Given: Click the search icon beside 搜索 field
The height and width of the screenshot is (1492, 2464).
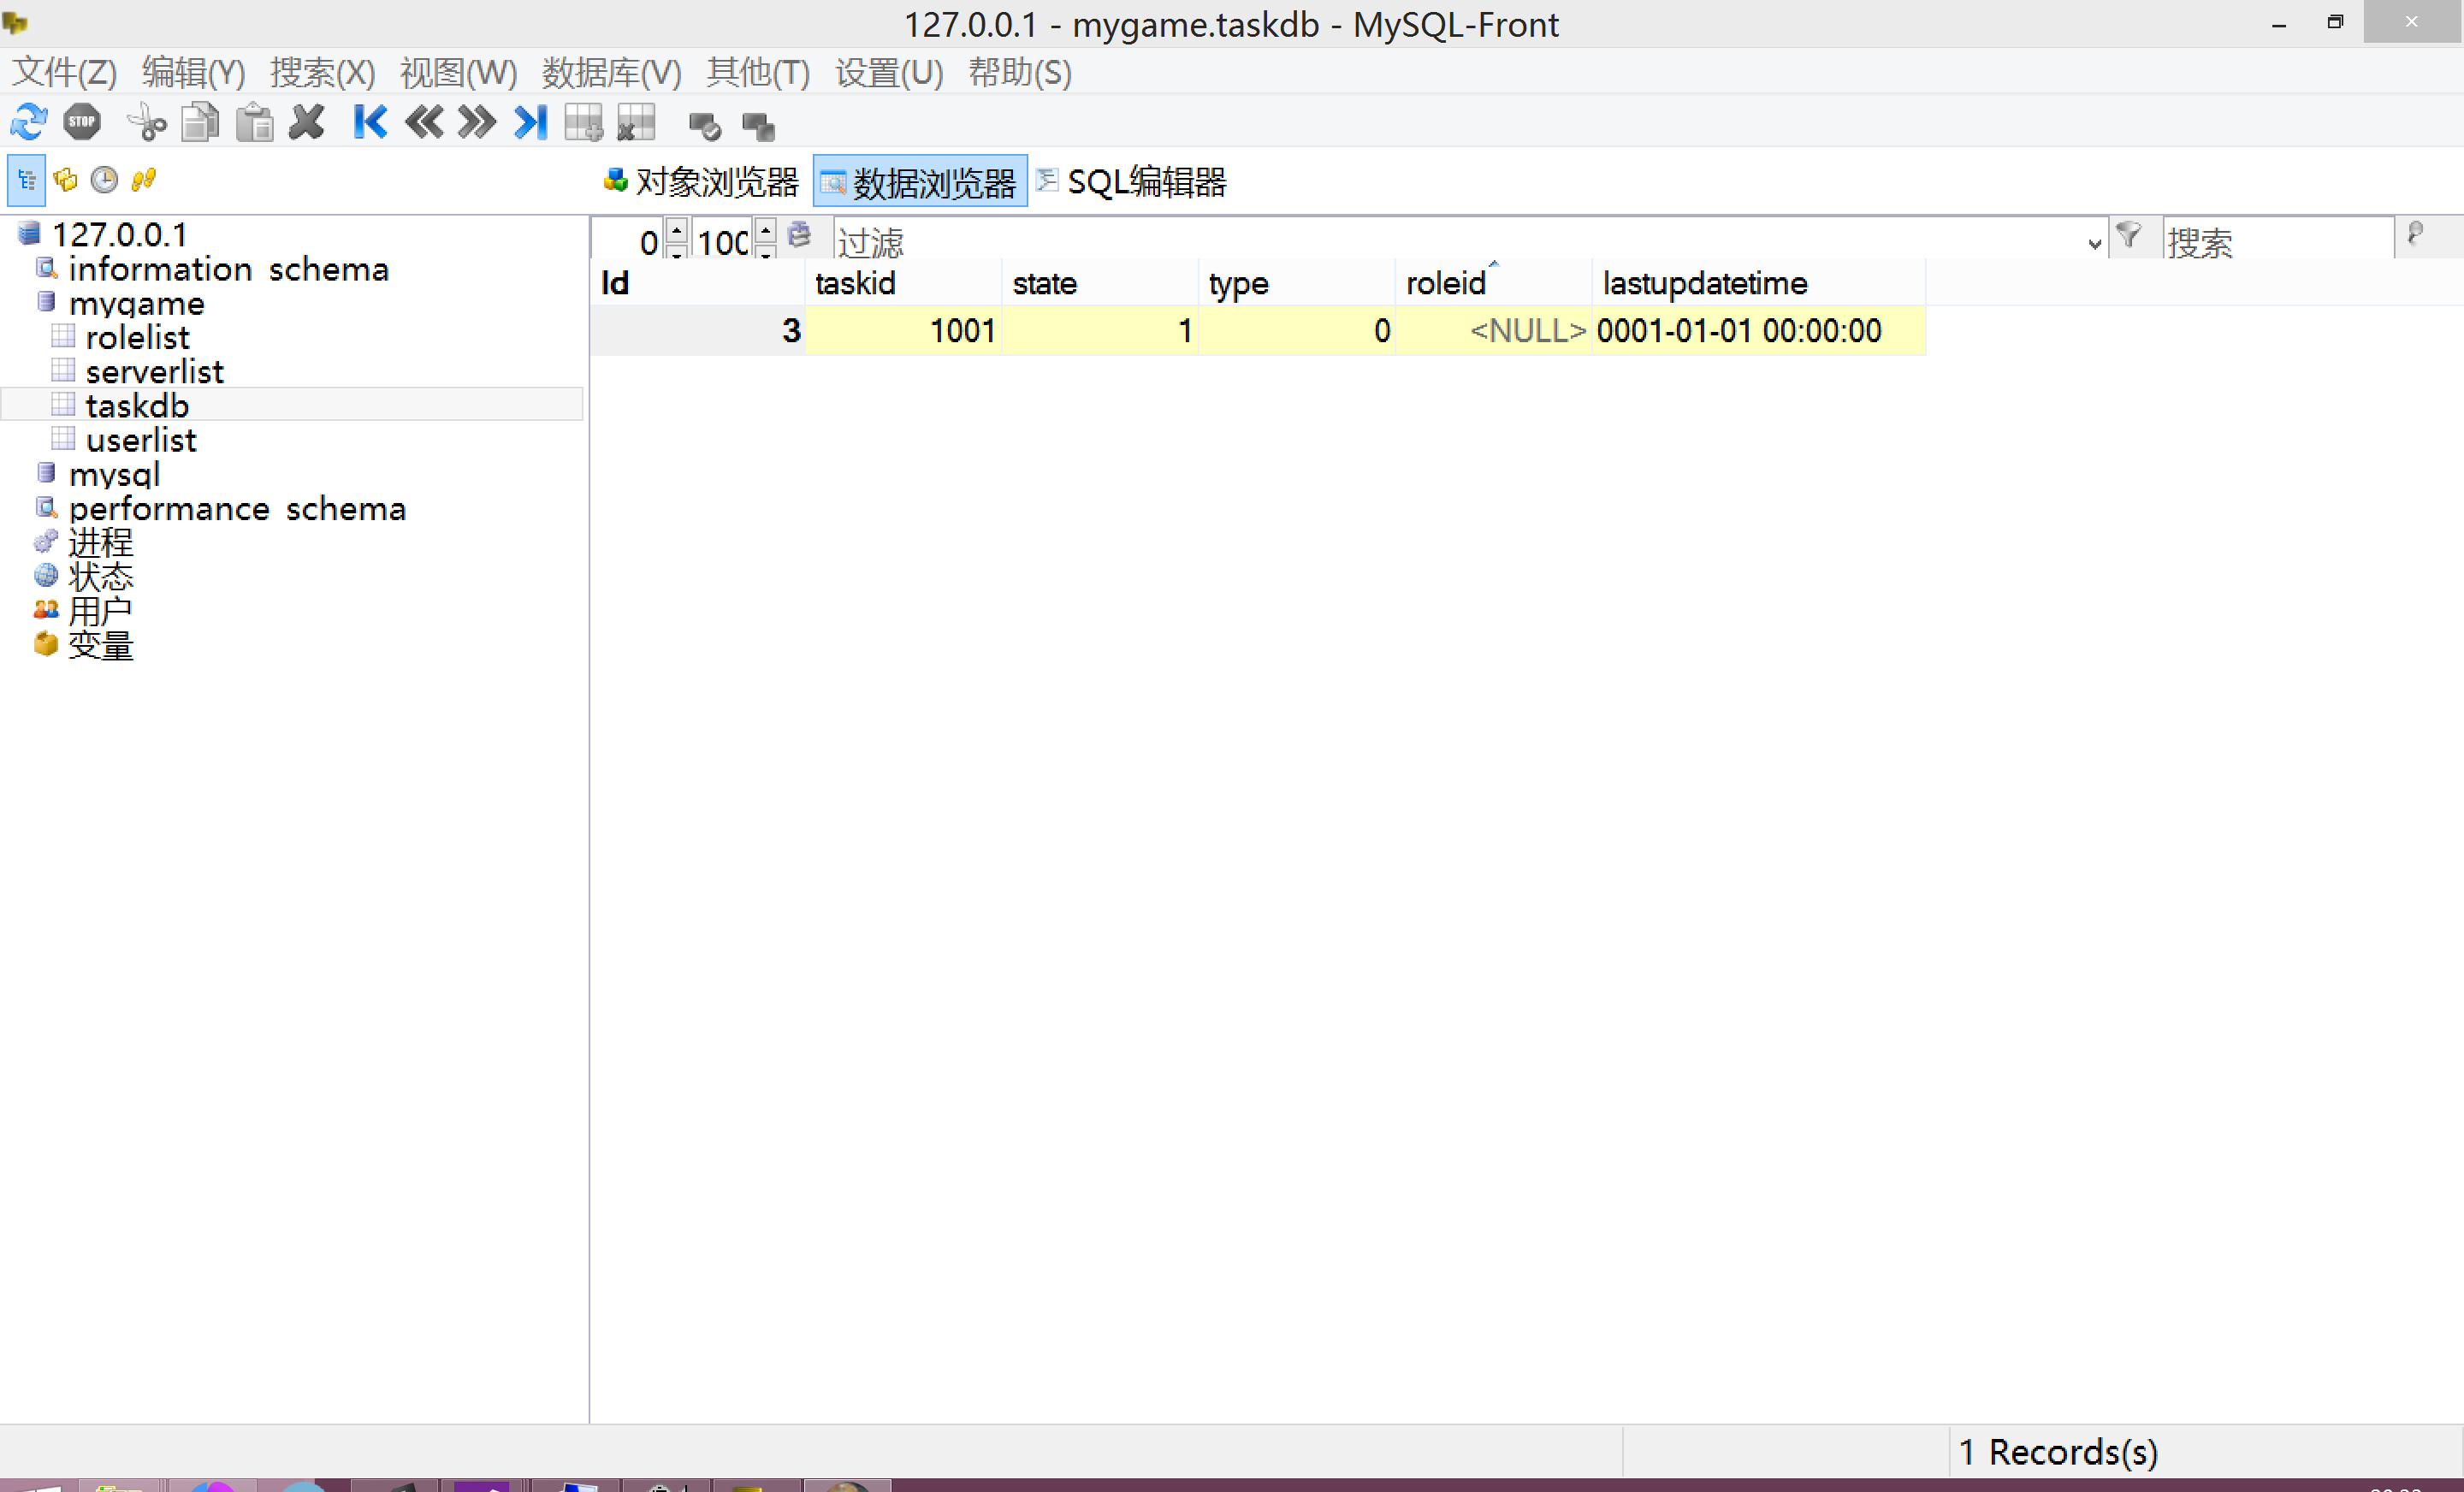Looking at the screenshot, I should pyautogui.click(x=2415, y=236).
